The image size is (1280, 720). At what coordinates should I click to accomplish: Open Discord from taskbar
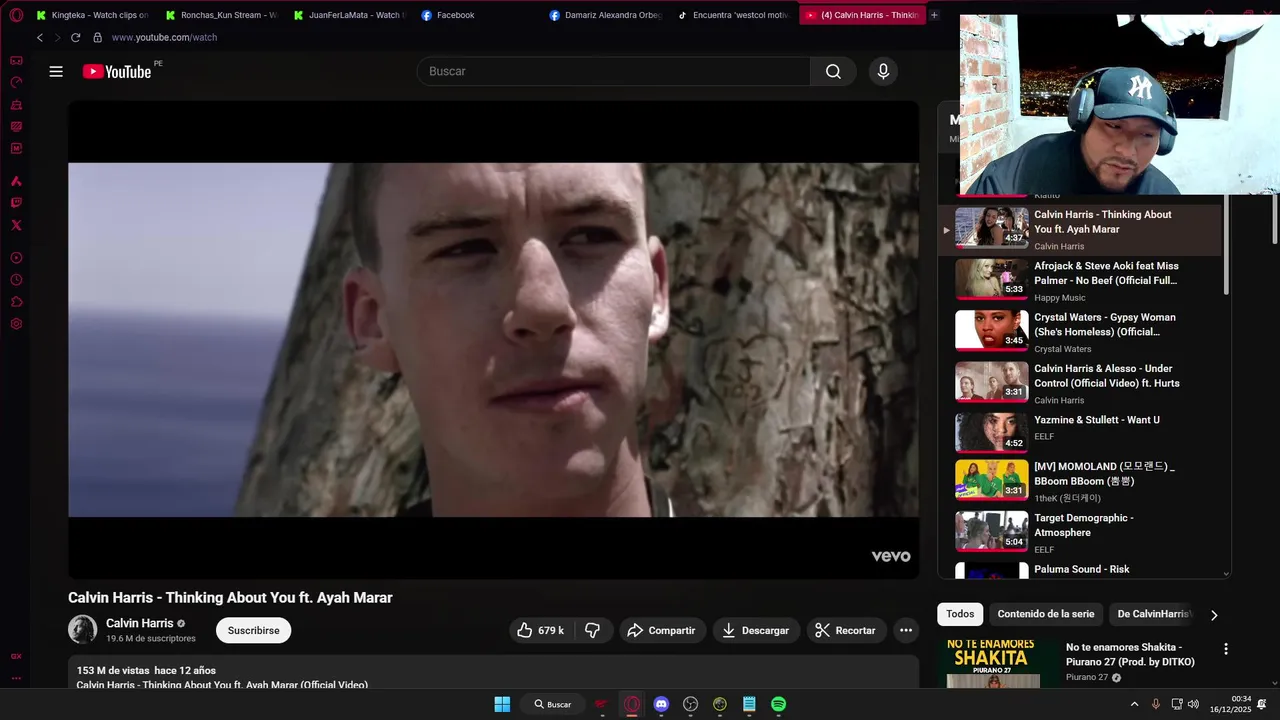point(661,704)
